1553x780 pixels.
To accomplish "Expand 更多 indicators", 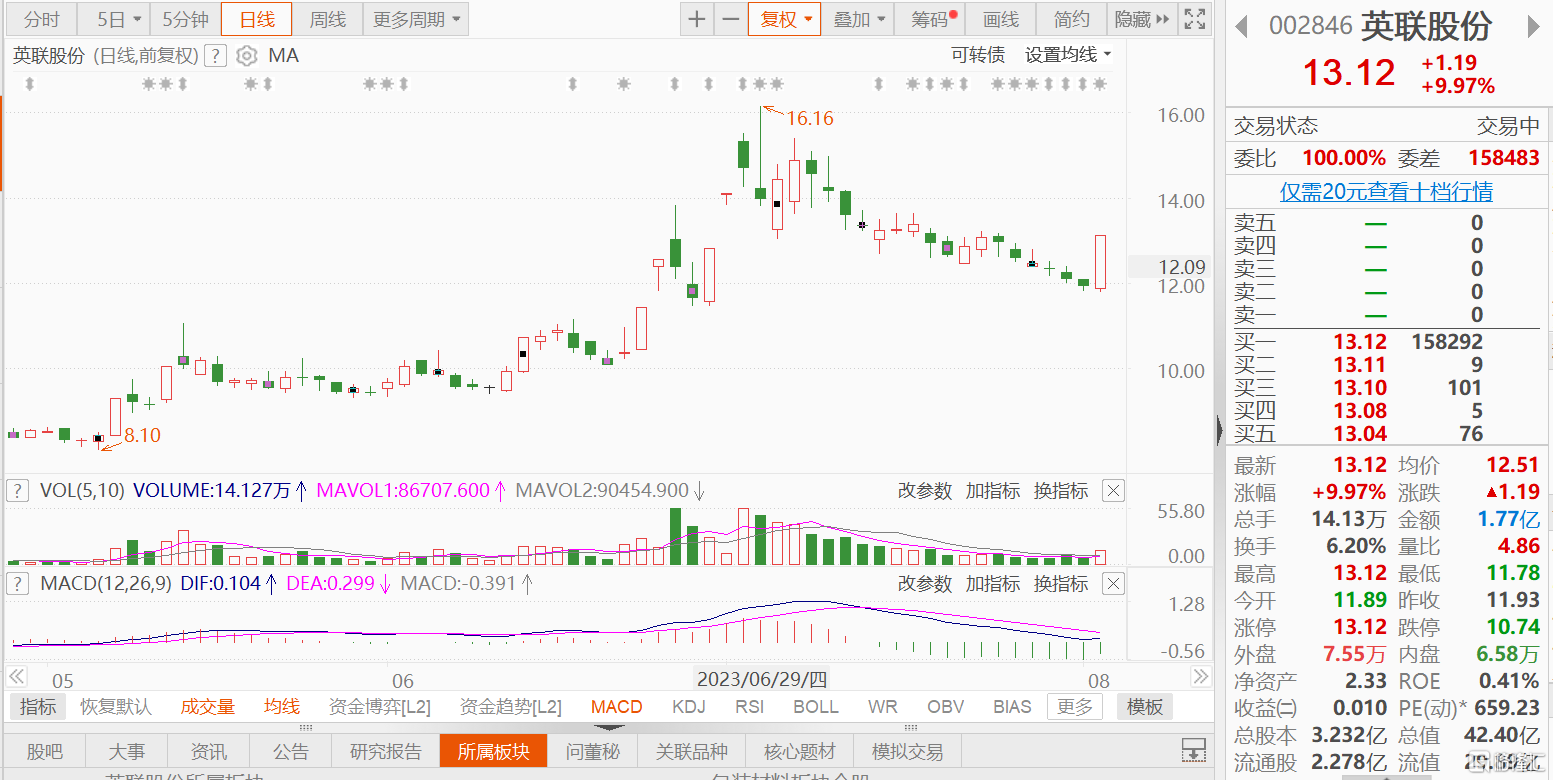I will coord(1075,707).
